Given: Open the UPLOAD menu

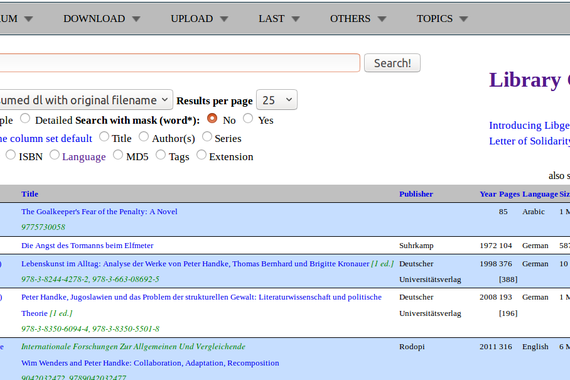Looking at the screenshot, I should pos(199,19).
